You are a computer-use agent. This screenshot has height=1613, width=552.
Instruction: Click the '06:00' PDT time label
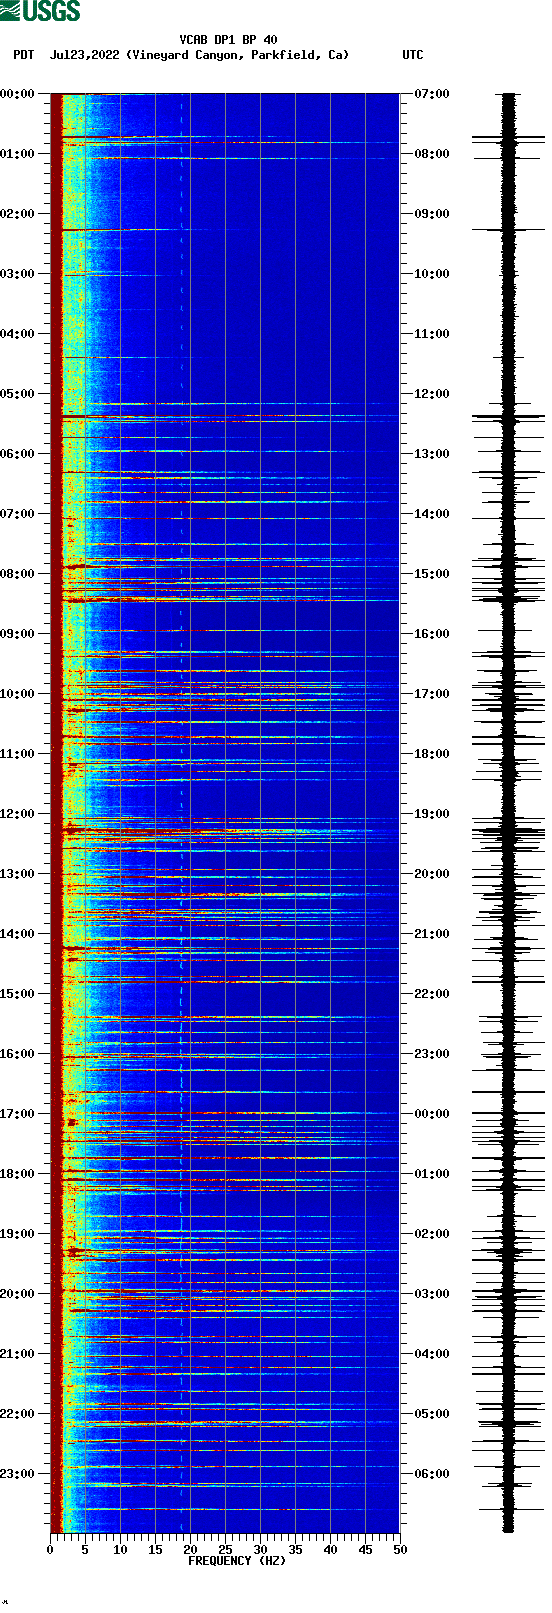tap(18, 454)
